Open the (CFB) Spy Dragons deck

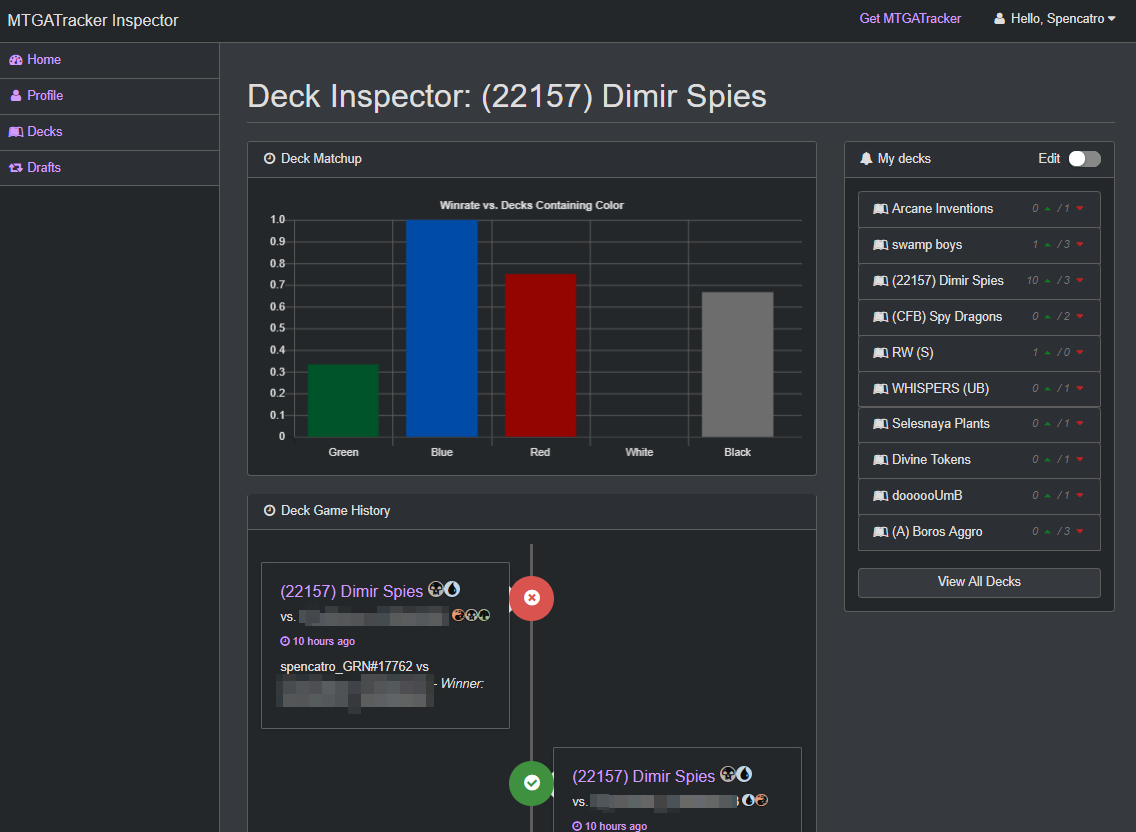pos(979,317)
